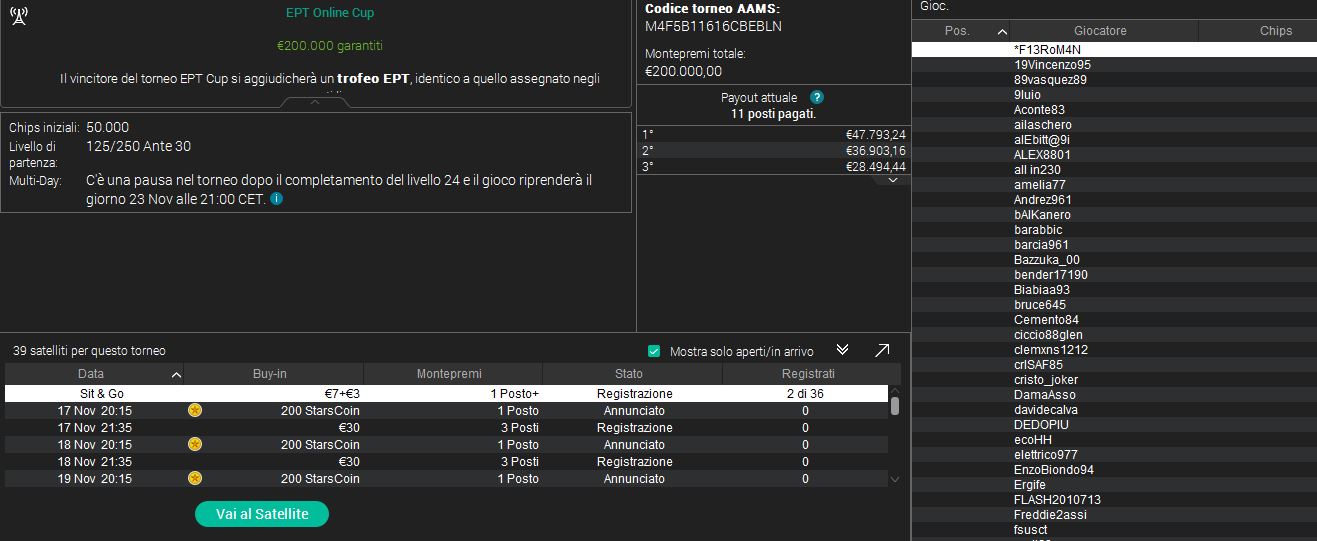Click the StarsCoin icon for 17 Nov 20:15
Viewport: 1317px width, 541px height.
(x=195, y=411)
